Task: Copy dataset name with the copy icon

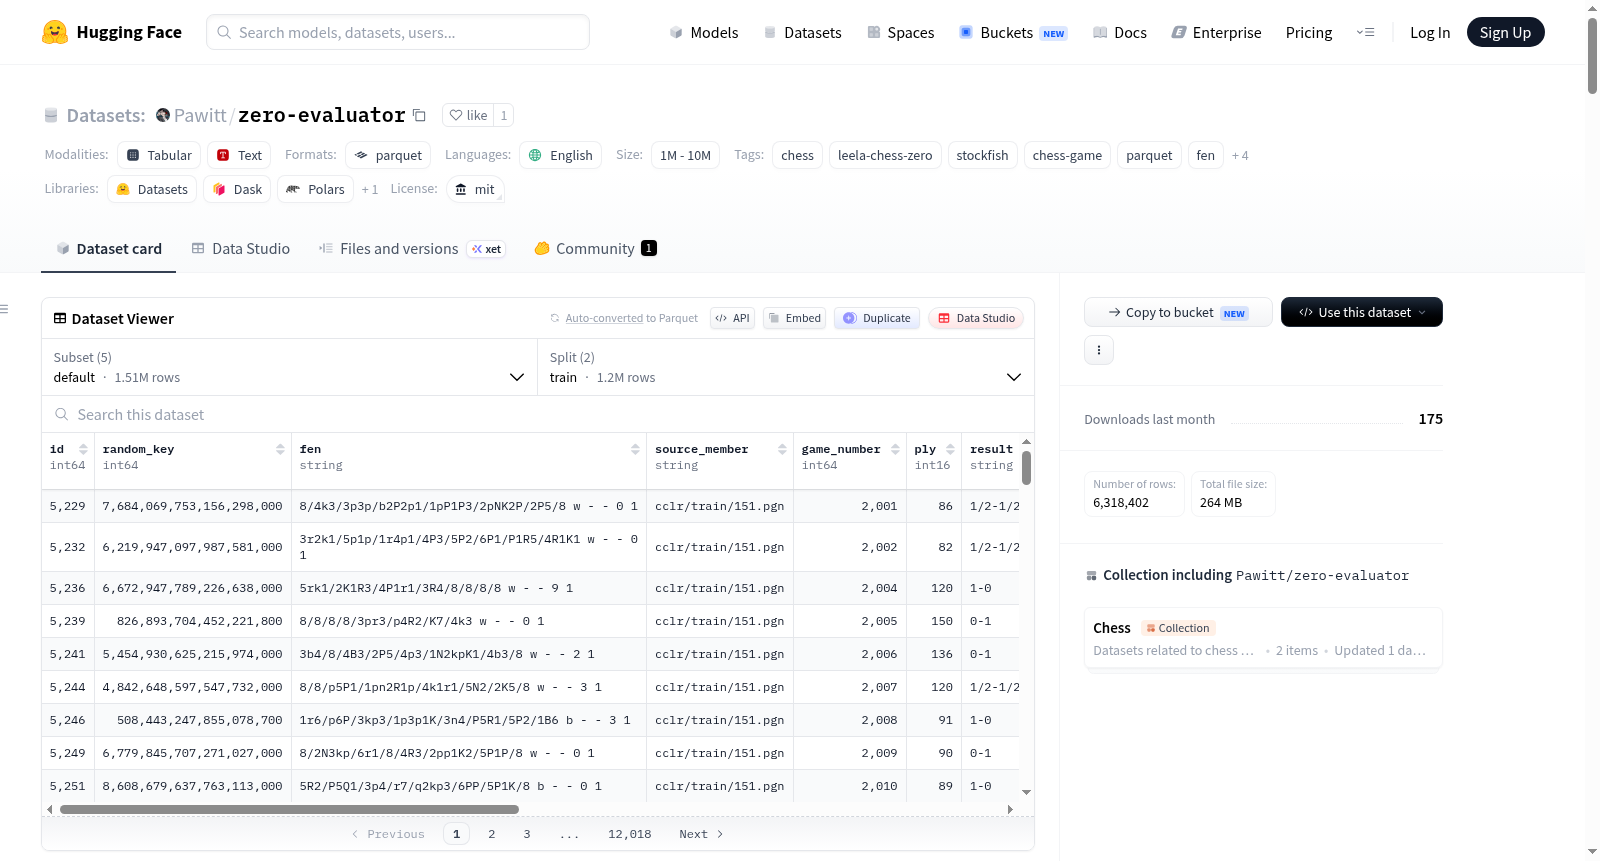Action: 420,115
